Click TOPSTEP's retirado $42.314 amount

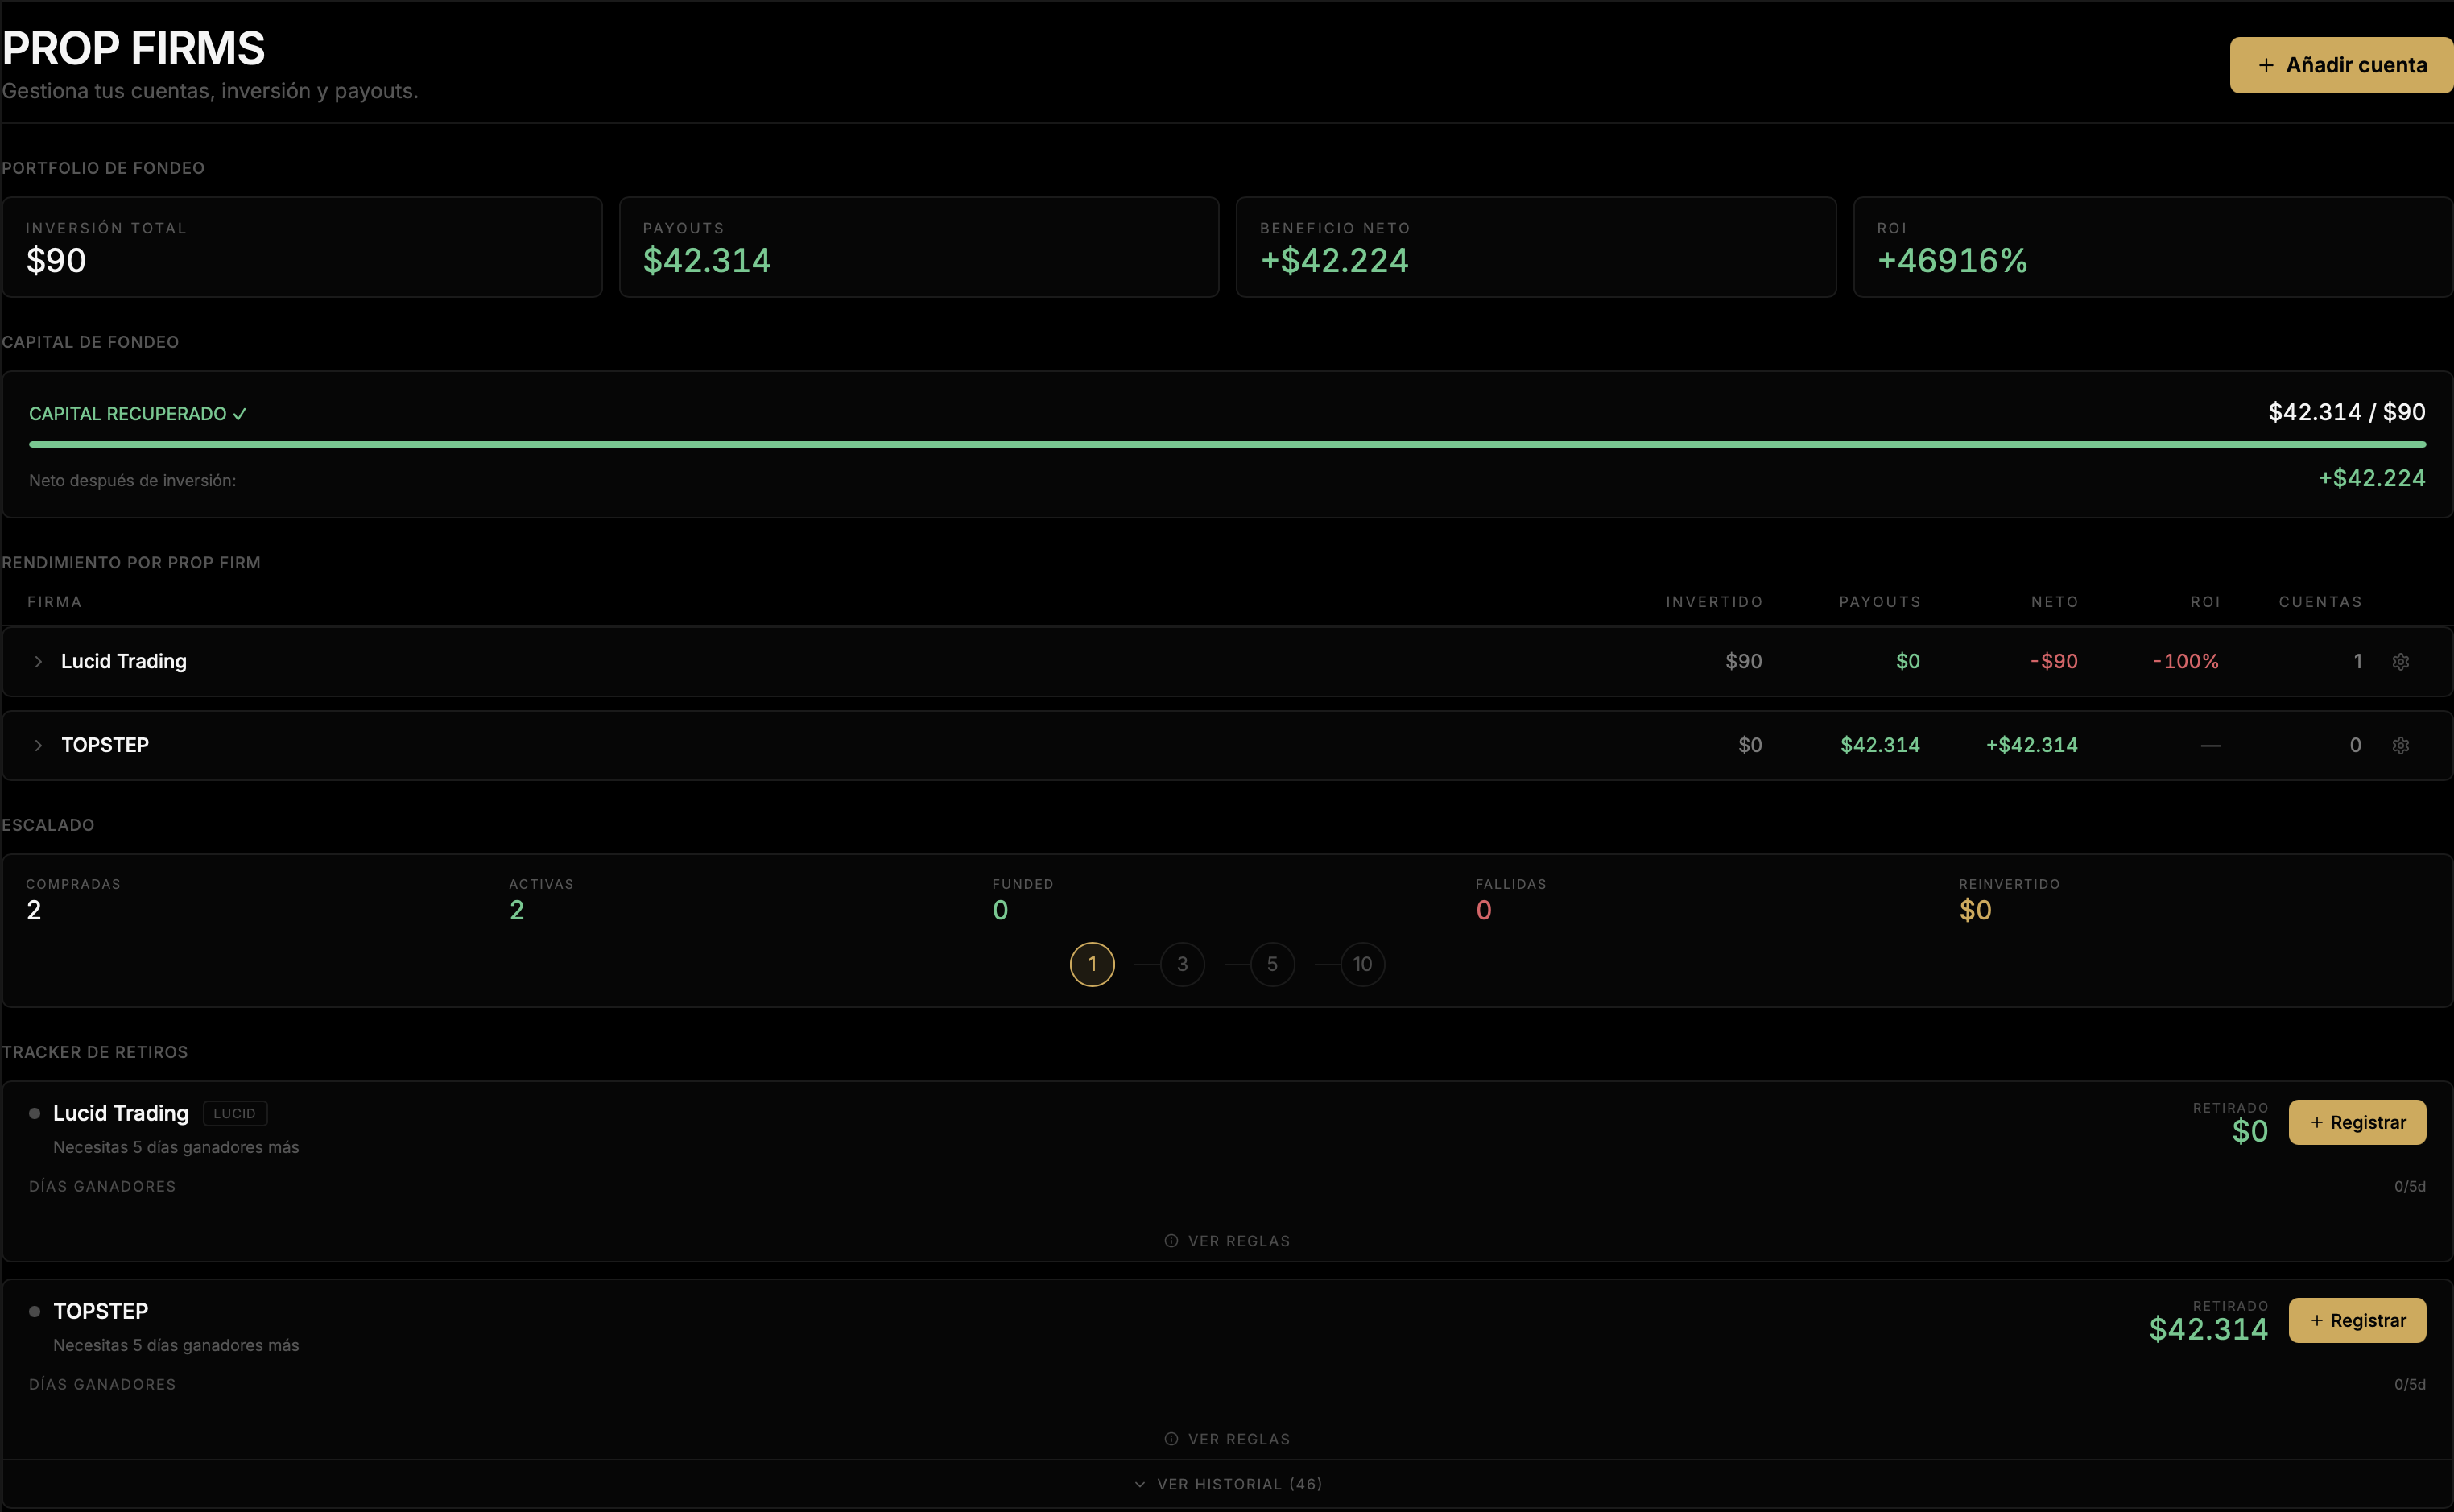[2208, 1329]
